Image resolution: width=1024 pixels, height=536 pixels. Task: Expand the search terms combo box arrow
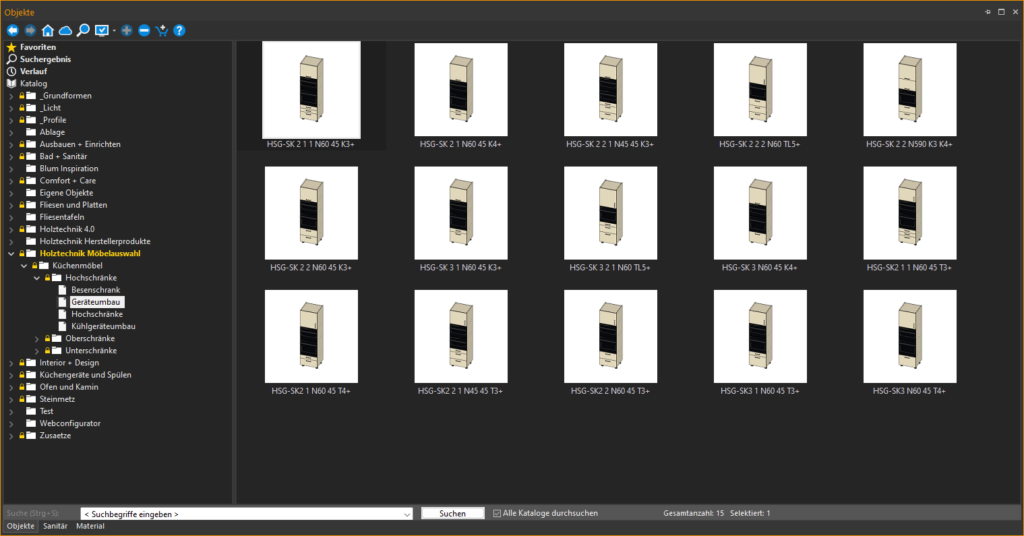coord(406,514)
